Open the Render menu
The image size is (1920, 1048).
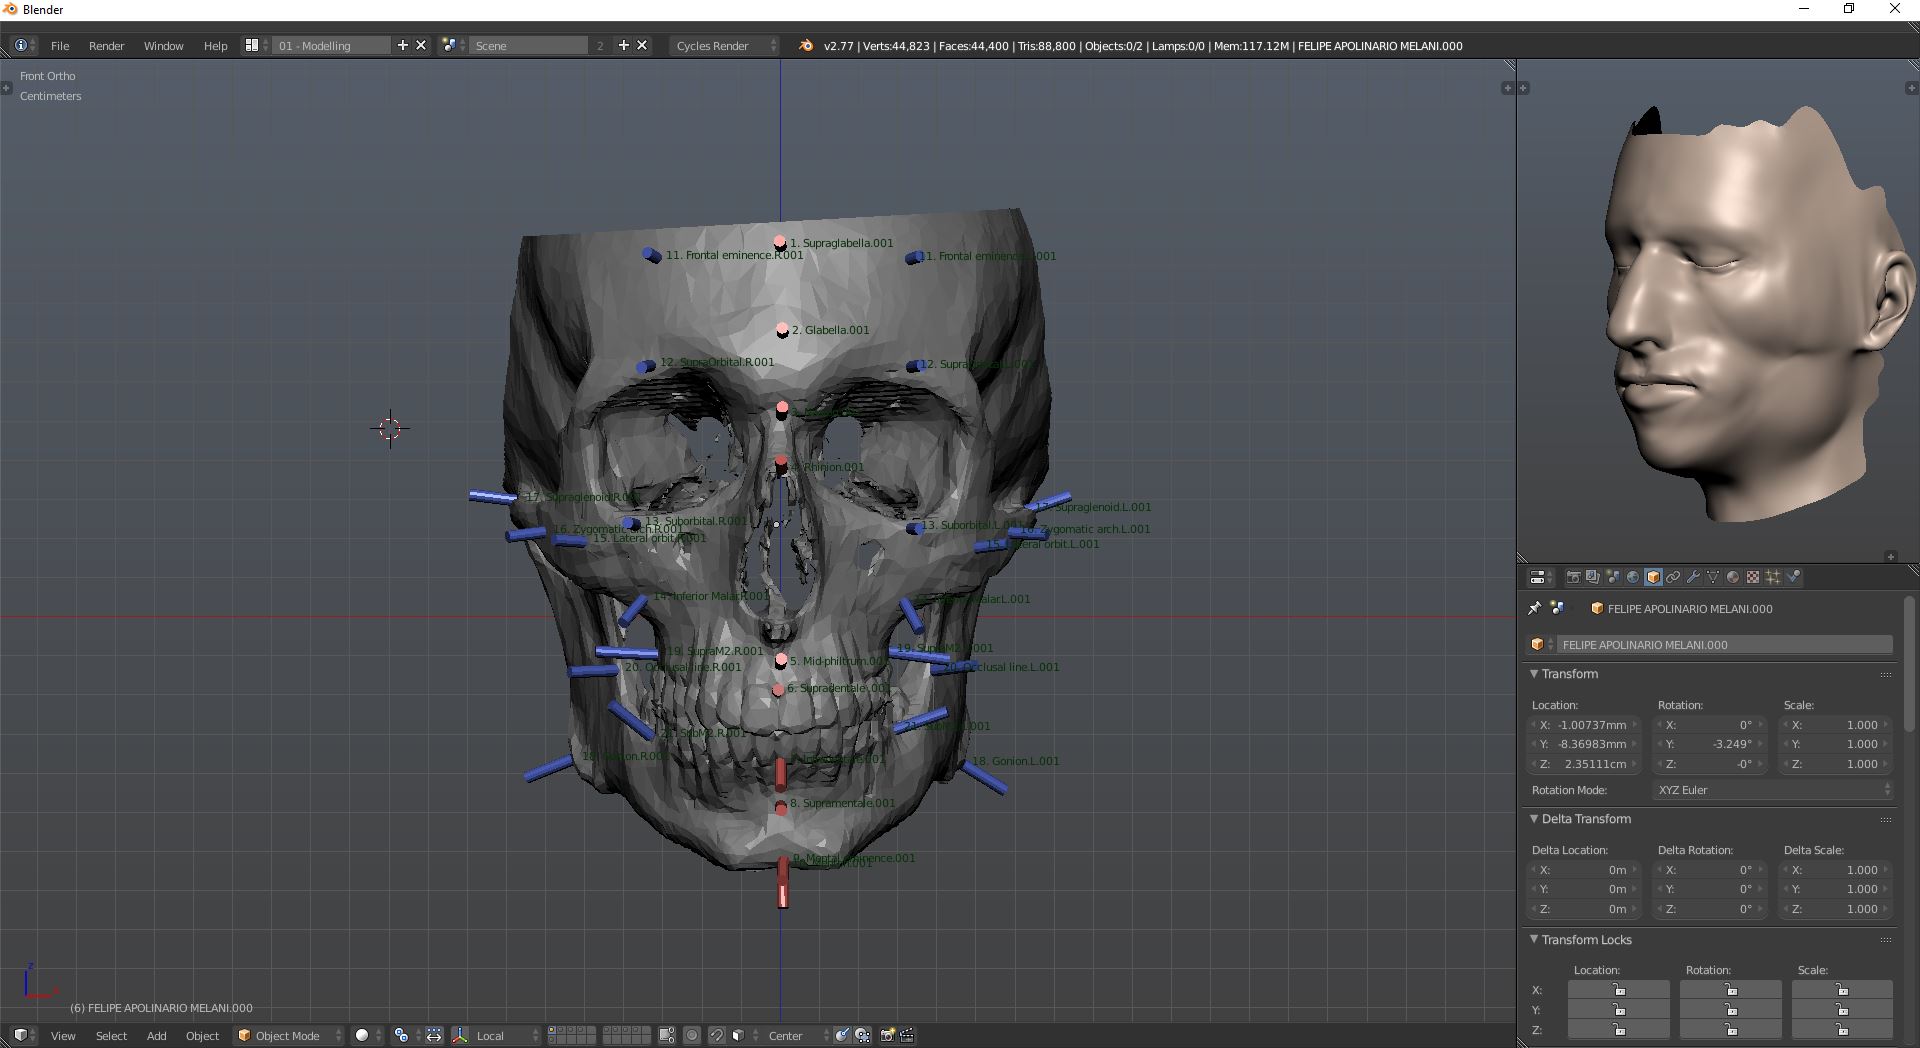(107, 46)
